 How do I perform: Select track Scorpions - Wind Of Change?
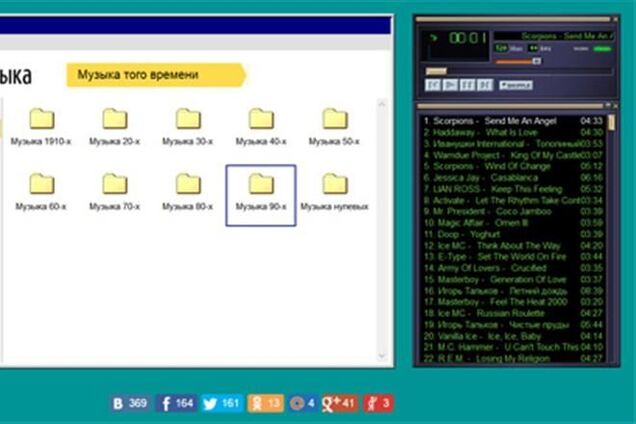click(513, 166)
